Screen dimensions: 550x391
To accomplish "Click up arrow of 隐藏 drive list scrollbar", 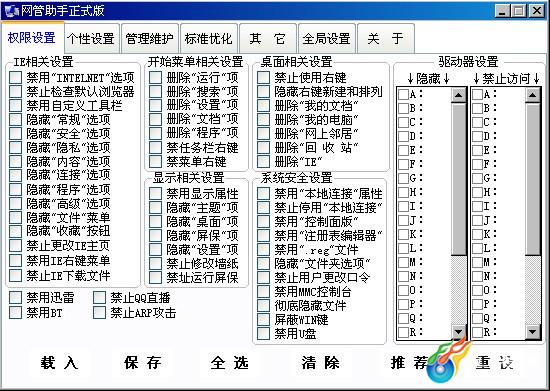I will click(458, 95).
